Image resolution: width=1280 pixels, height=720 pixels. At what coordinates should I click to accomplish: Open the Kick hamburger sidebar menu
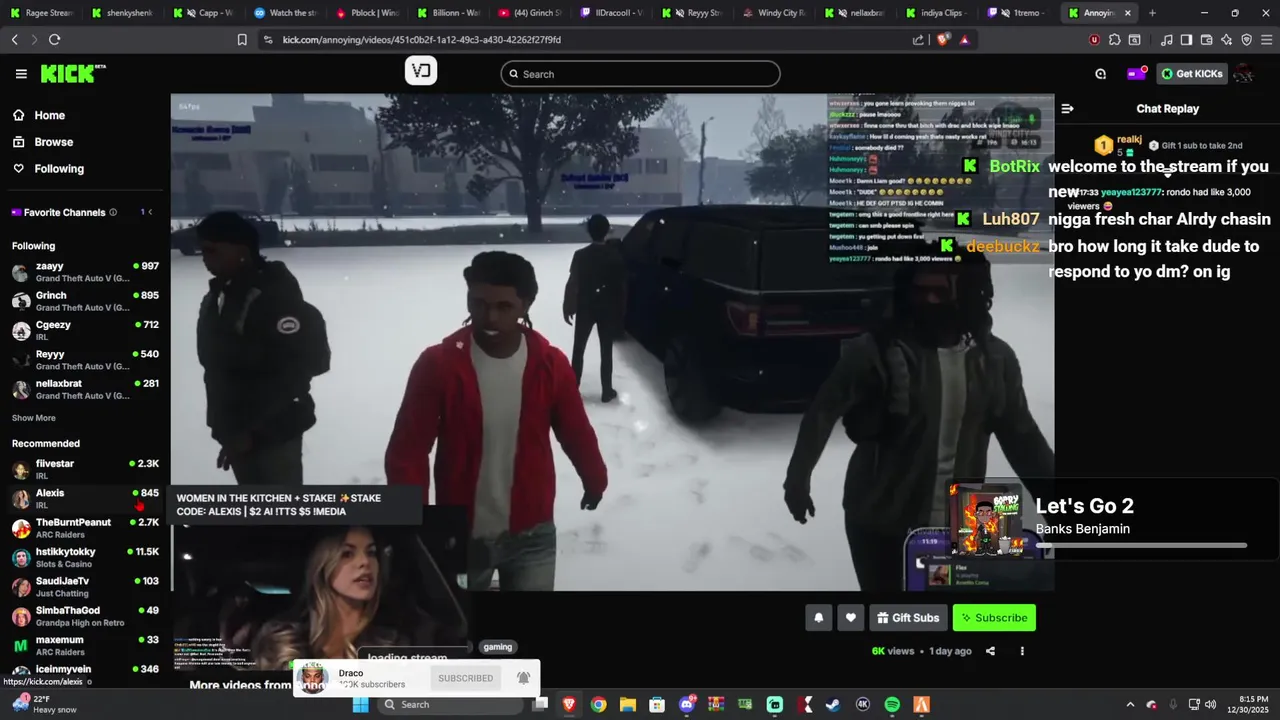coord(21,74)
